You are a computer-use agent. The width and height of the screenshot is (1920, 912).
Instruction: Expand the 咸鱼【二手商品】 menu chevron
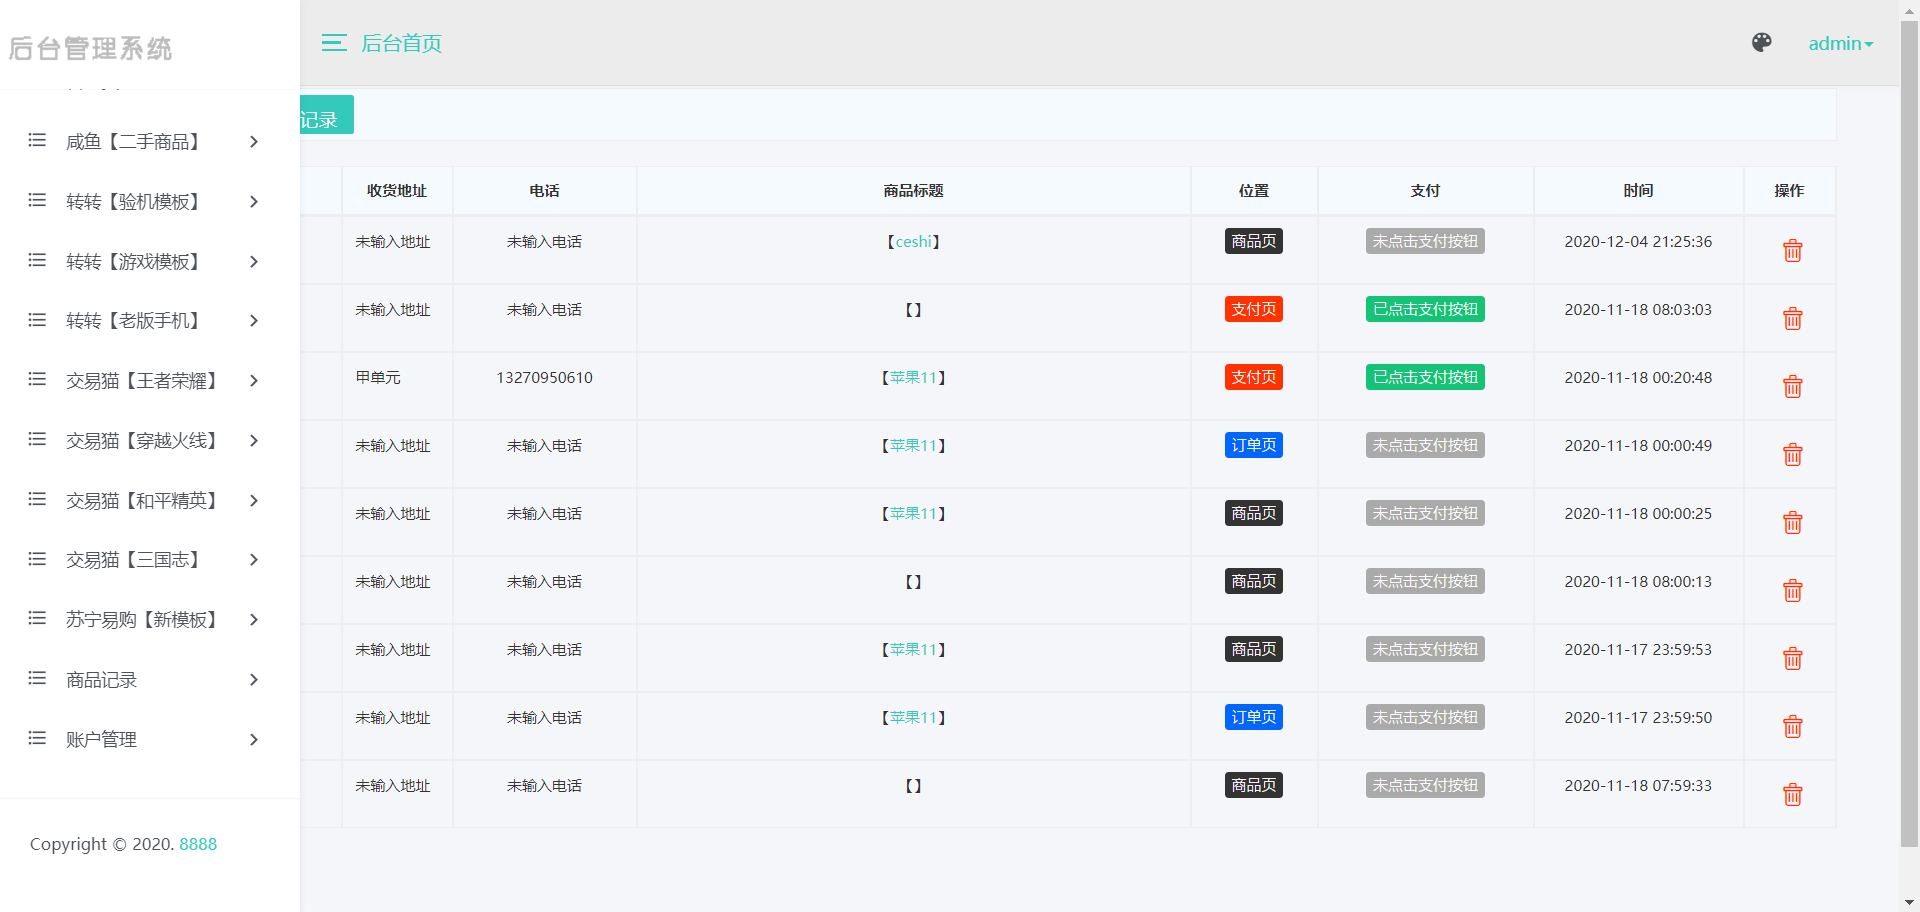coord(254,142)
